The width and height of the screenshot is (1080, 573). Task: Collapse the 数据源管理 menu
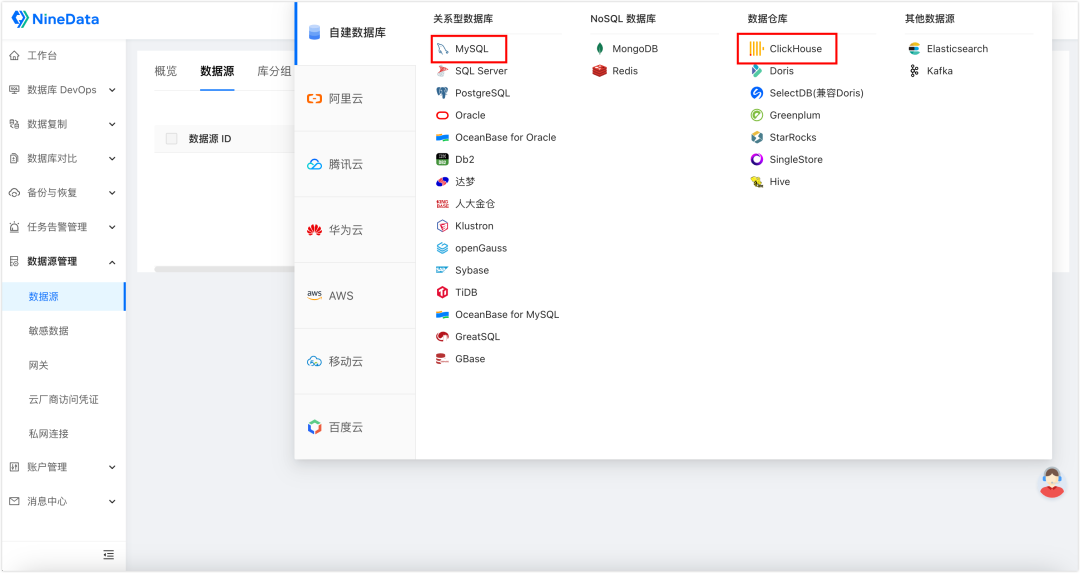click(x=63, y=261)
